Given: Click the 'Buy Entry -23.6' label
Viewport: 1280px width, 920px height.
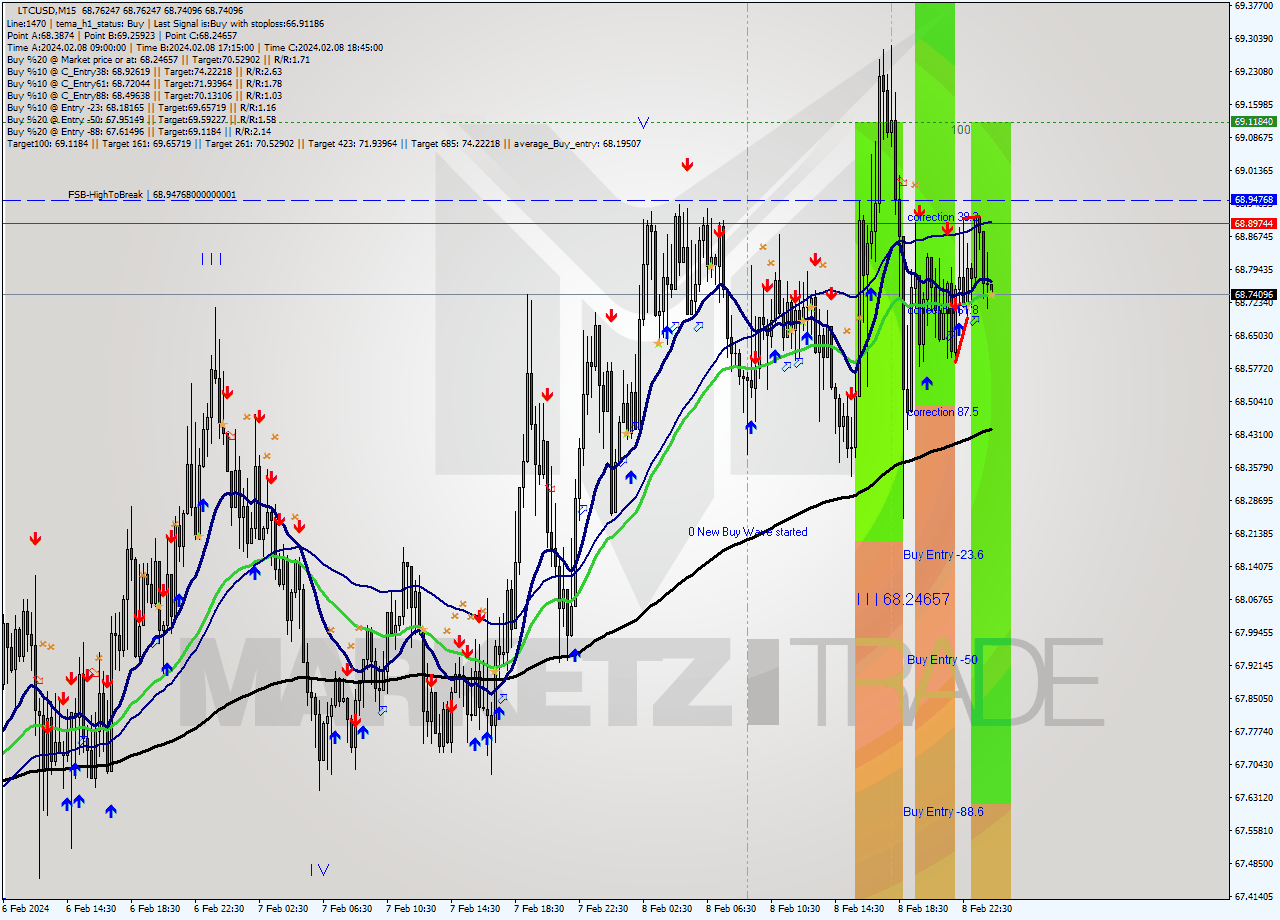Looking at the screenshot, I should pyautogui.click(x=943, y=554).
